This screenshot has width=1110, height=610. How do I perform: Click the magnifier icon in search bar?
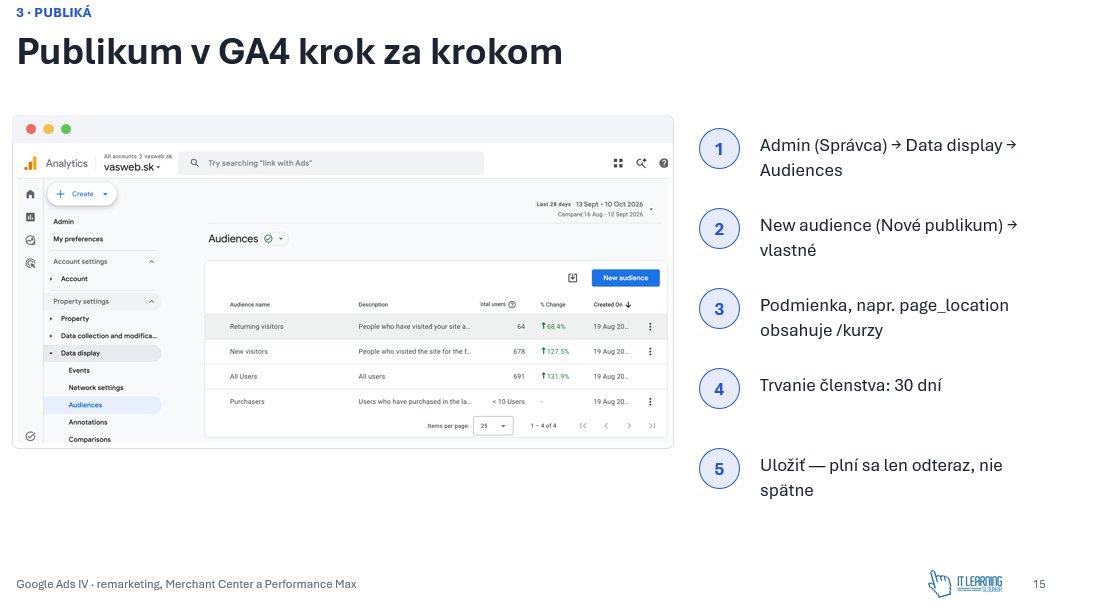pyautogui.click(x=195, y=163)
